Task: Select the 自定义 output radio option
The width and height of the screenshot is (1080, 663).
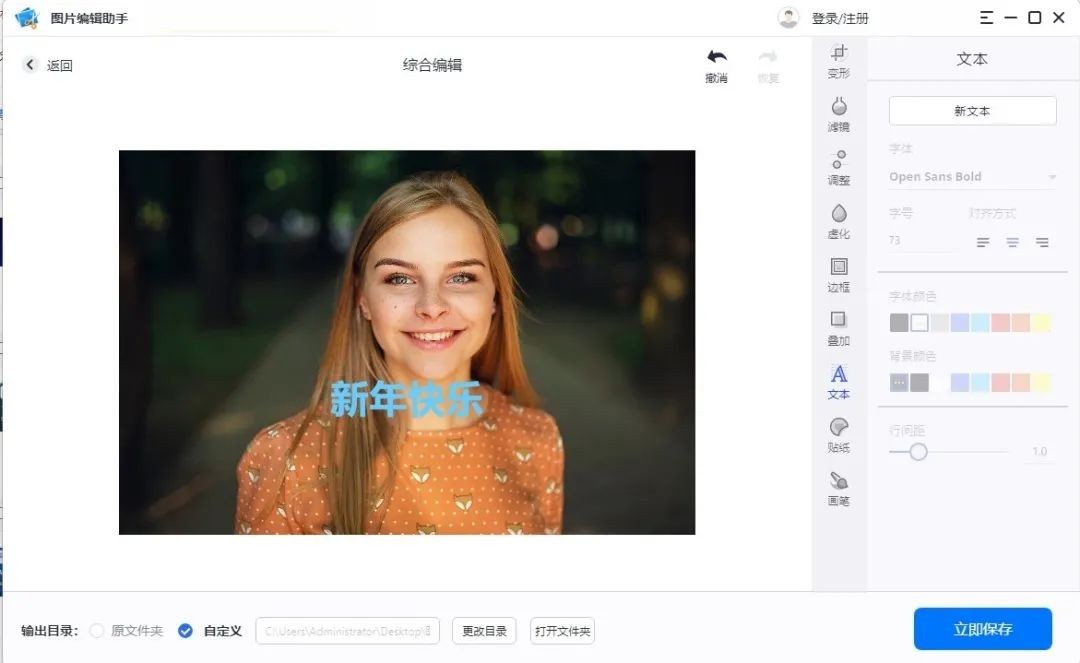Action: pyautogui.click(x=185, y=631)
